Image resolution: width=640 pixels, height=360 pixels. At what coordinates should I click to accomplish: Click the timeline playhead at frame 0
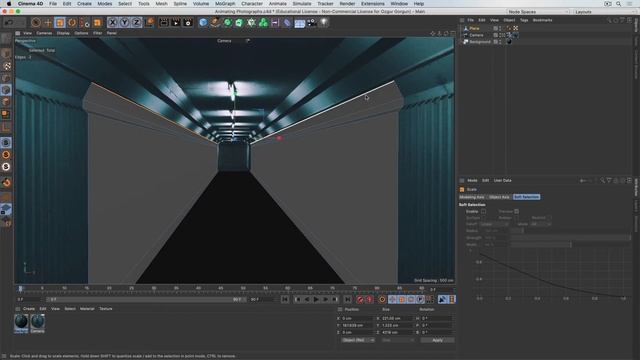[20, 289]
